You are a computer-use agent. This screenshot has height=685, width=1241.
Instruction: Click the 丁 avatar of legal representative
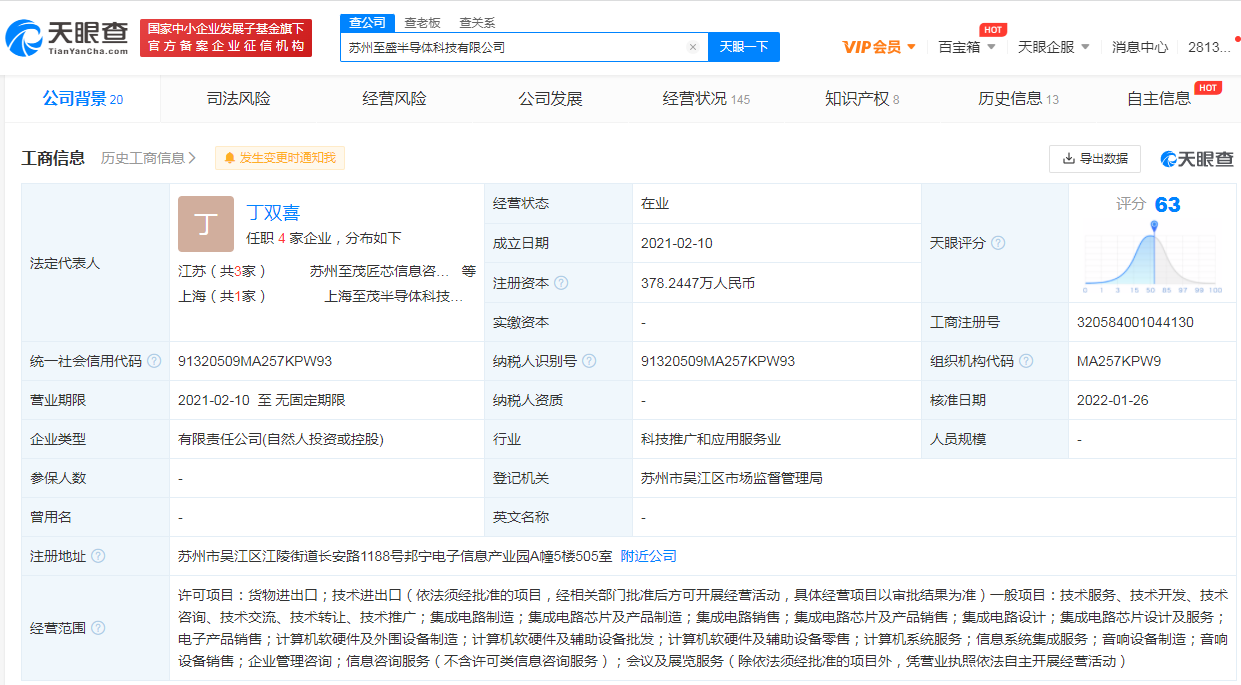(205, 223)
